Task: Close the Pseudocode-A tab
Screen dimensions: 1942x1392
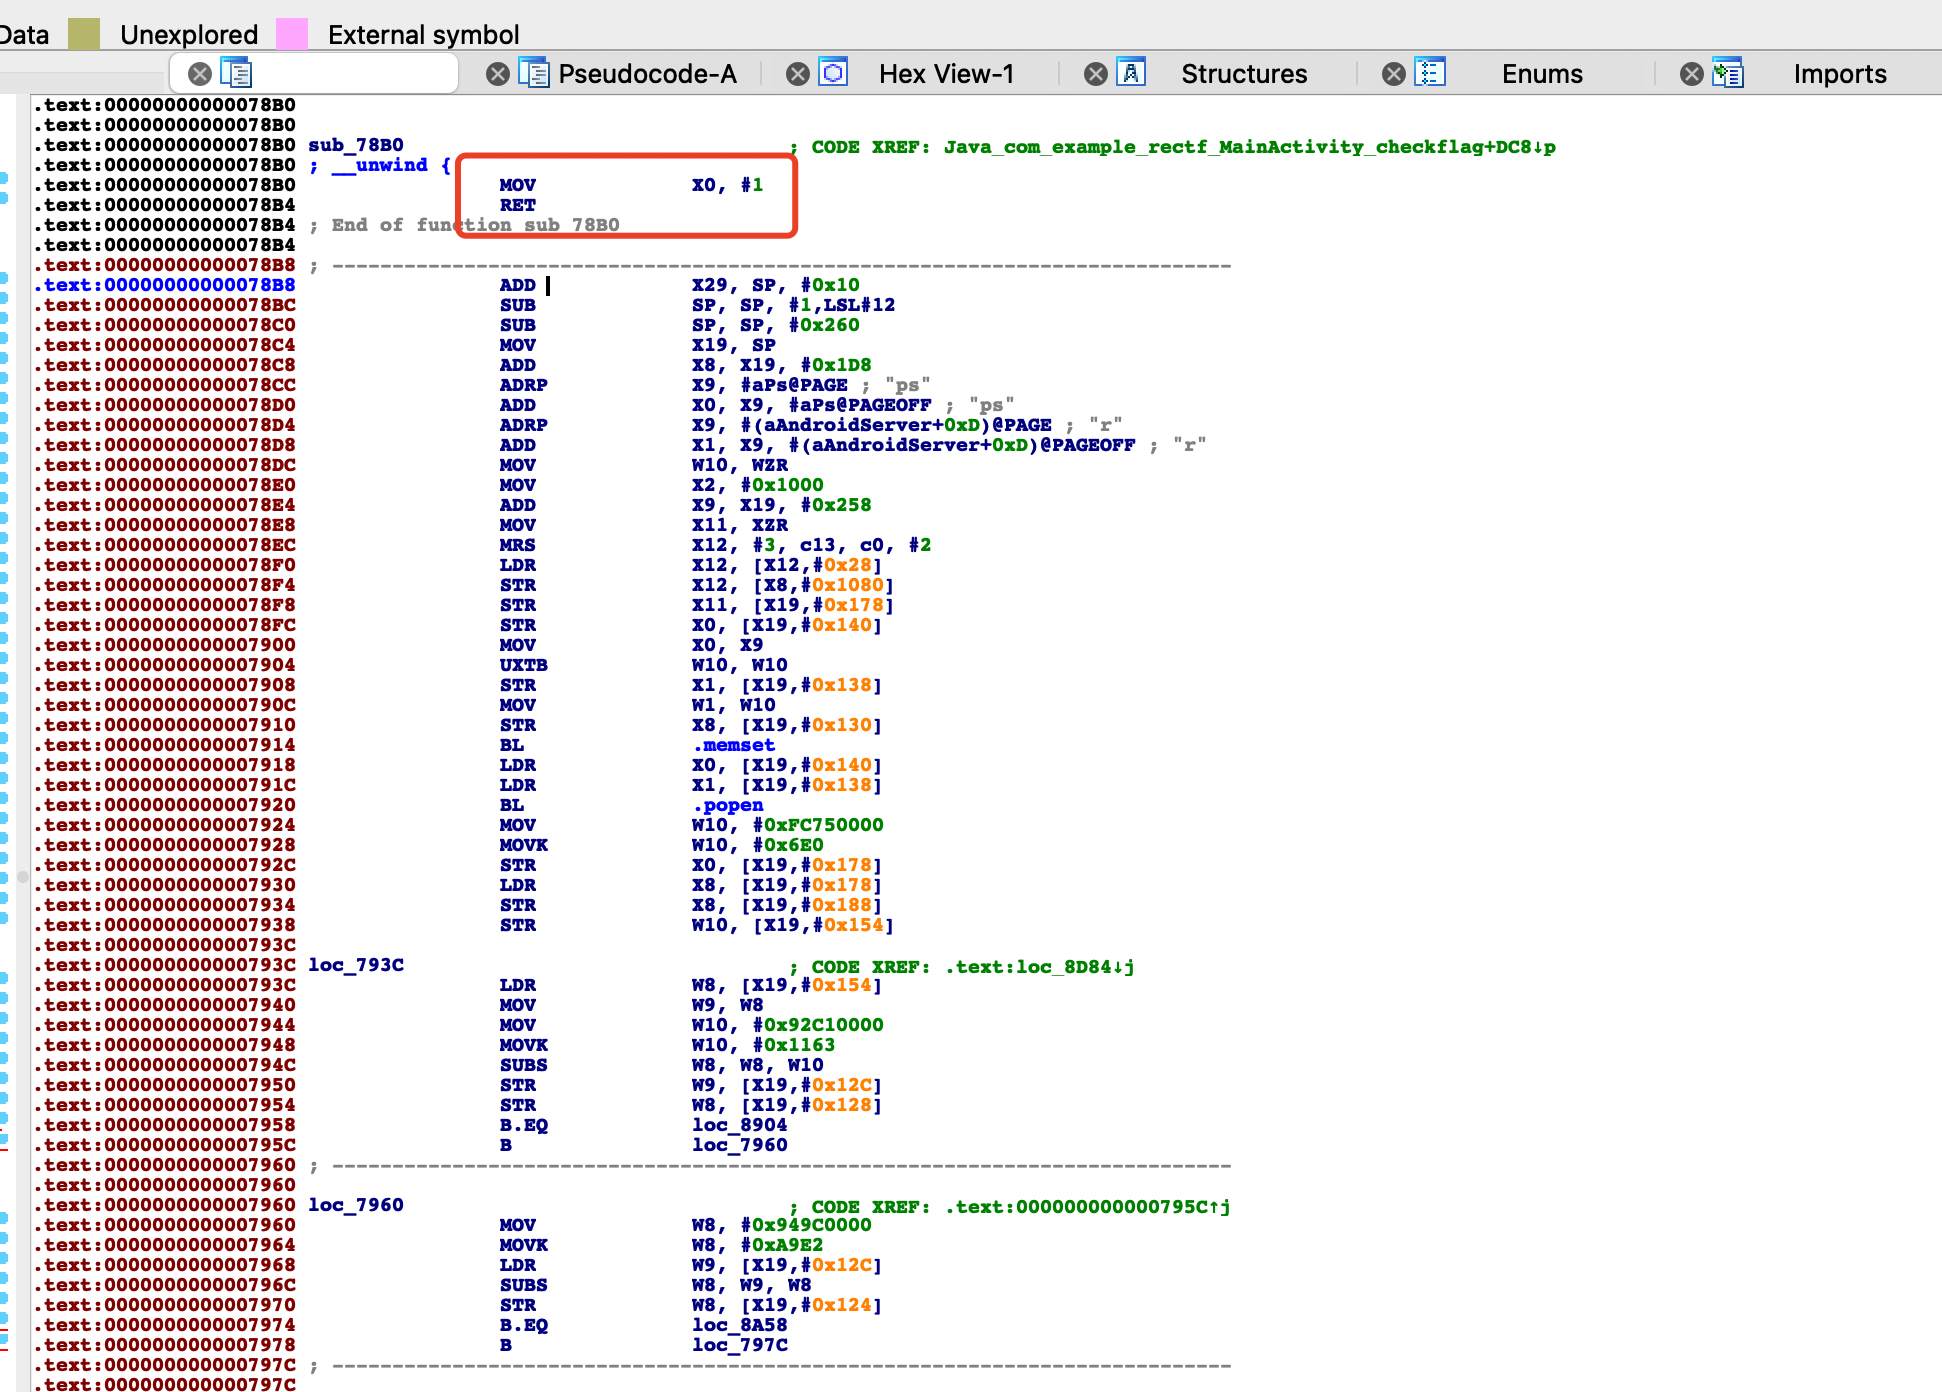Action: click(497, 74)
